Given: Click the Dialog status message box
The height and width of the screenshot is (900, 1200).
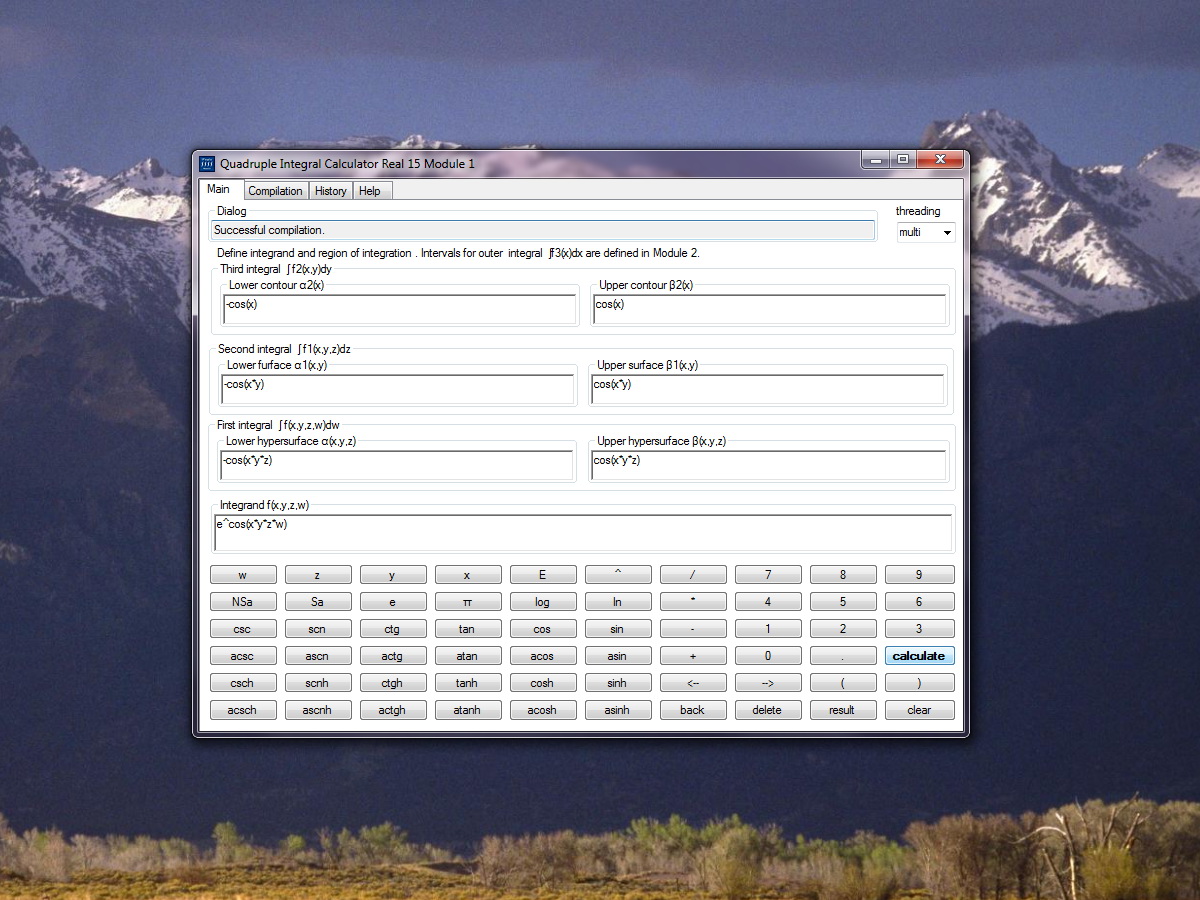Looking at the screenshot, I should click(544, 230).
